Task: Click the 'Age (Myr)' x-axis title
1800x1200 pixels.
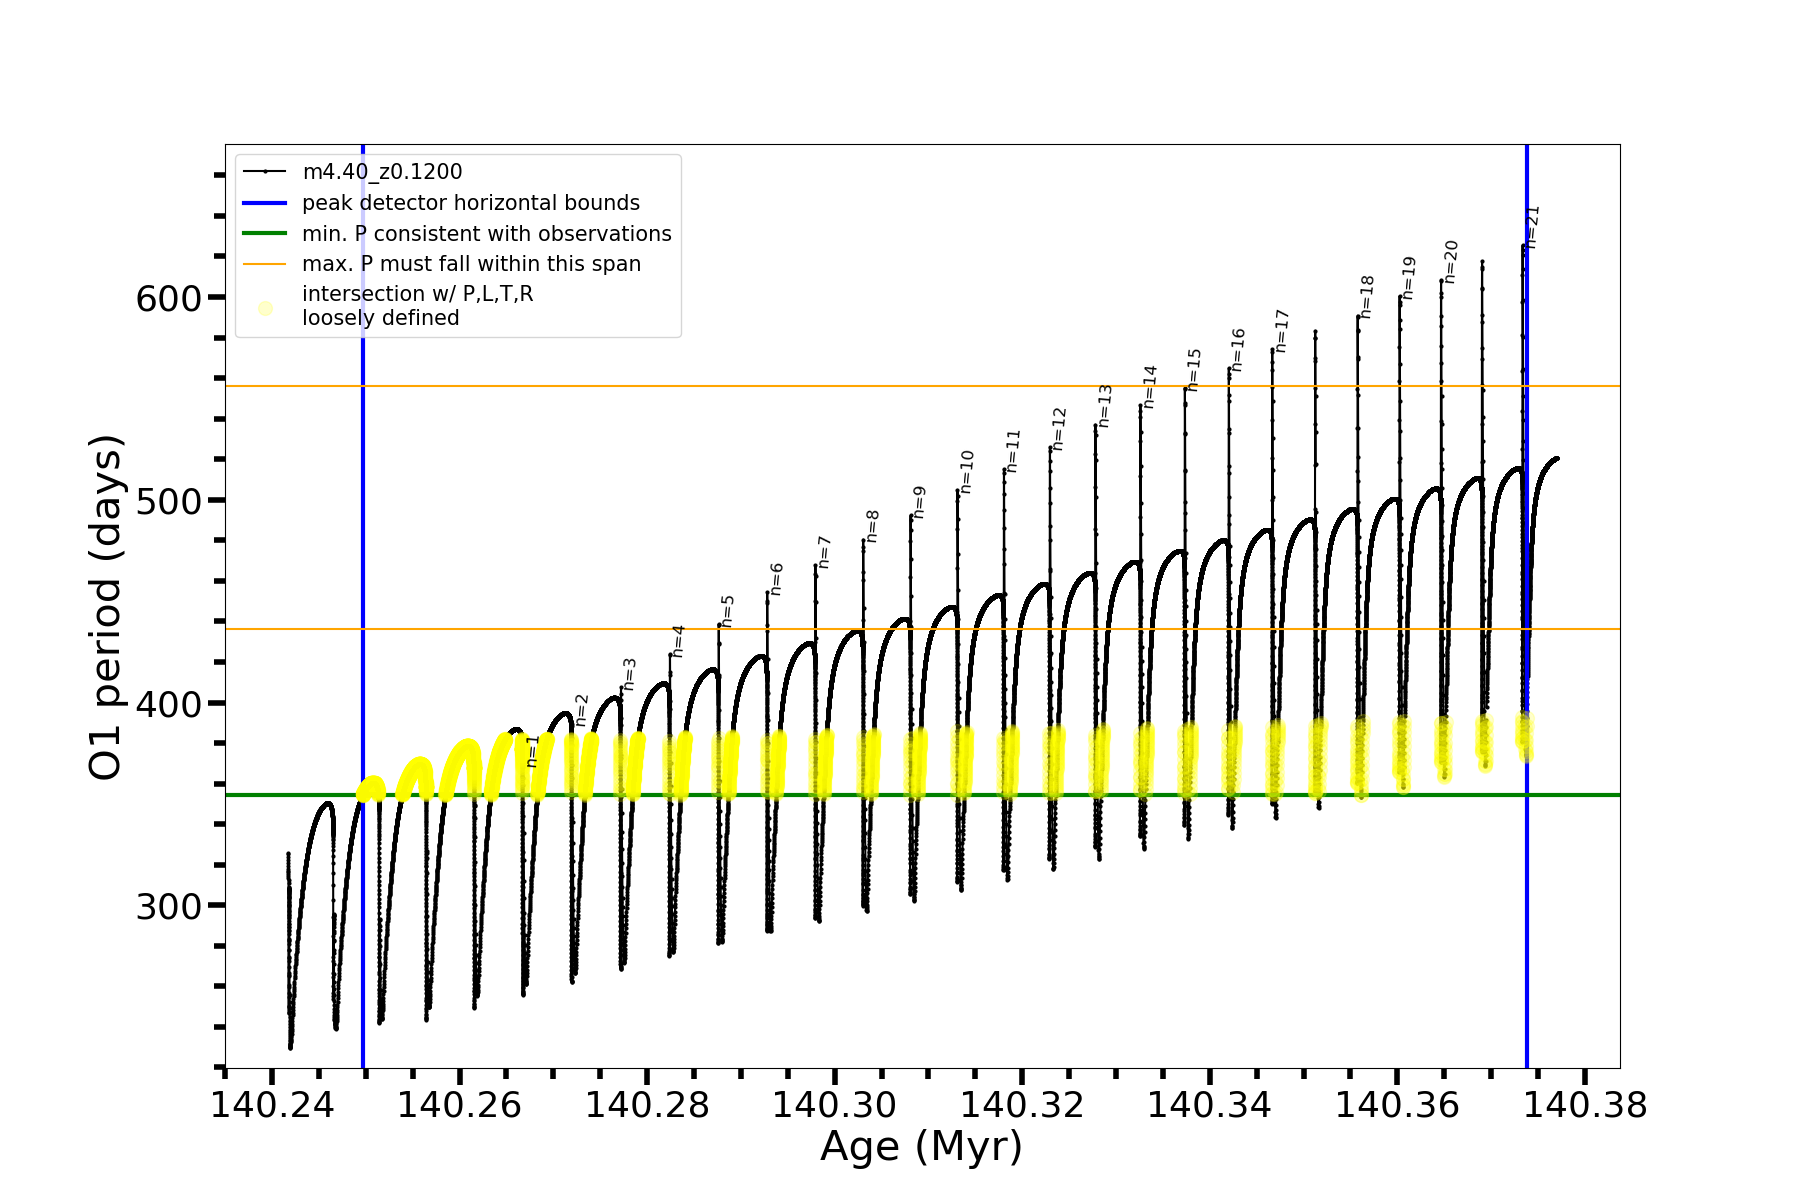Action: coord(921,1147)
